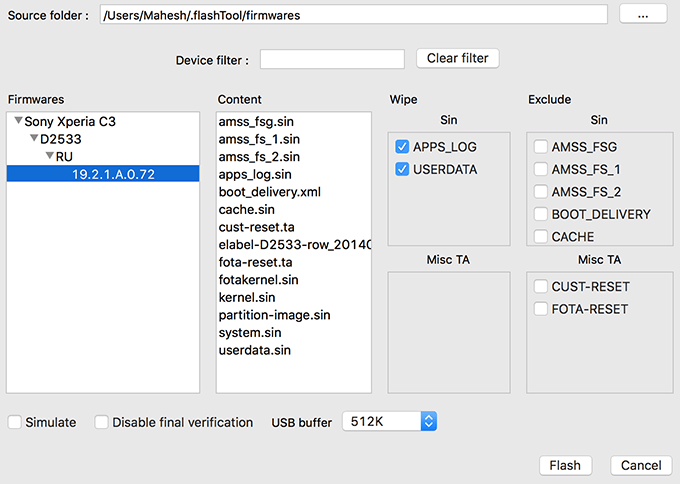The width and height of the screenshot is (680, 484).
Task: Check the FOTA-RESET Misc TA option
Action: tap(541, 309)
